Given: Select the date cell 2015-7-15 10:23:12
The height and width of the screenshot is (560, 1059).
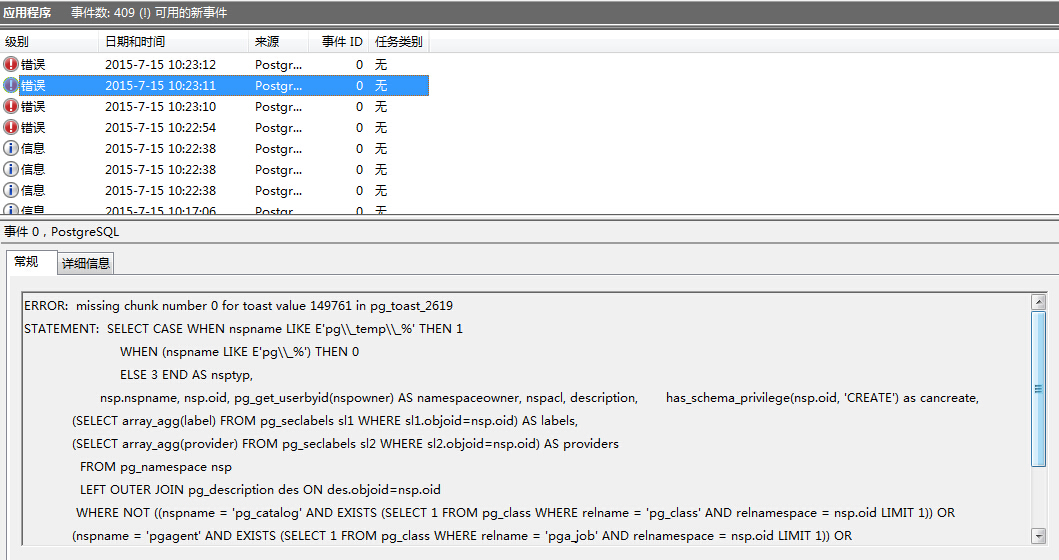Looking at the screenshot, I should (160, 64).
